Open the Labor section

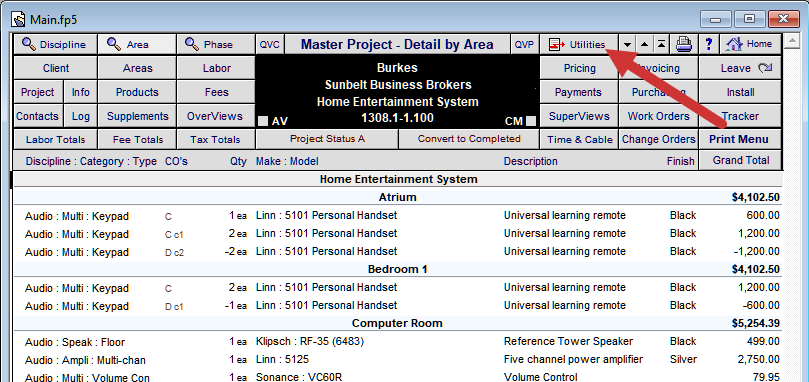pyautogui.click(x=216, y=68)
